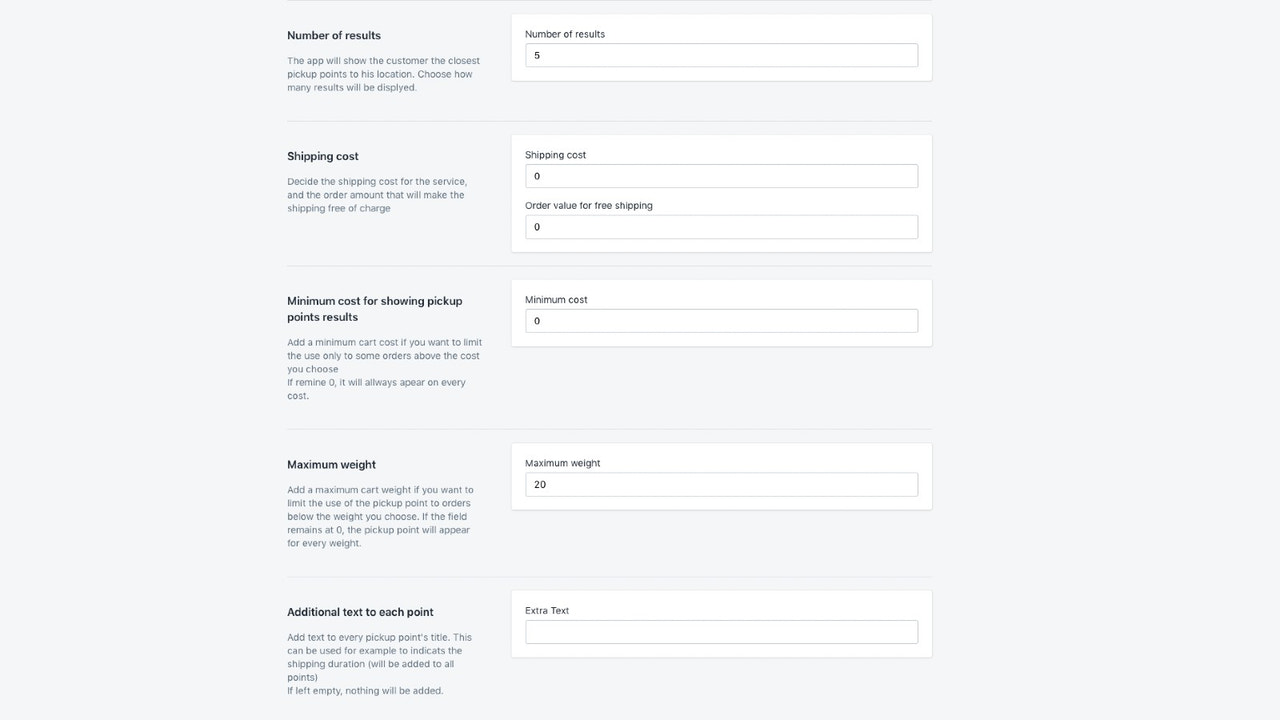Click the Order value for free shipping label
1280x720 pixels.
pos(589,205)
